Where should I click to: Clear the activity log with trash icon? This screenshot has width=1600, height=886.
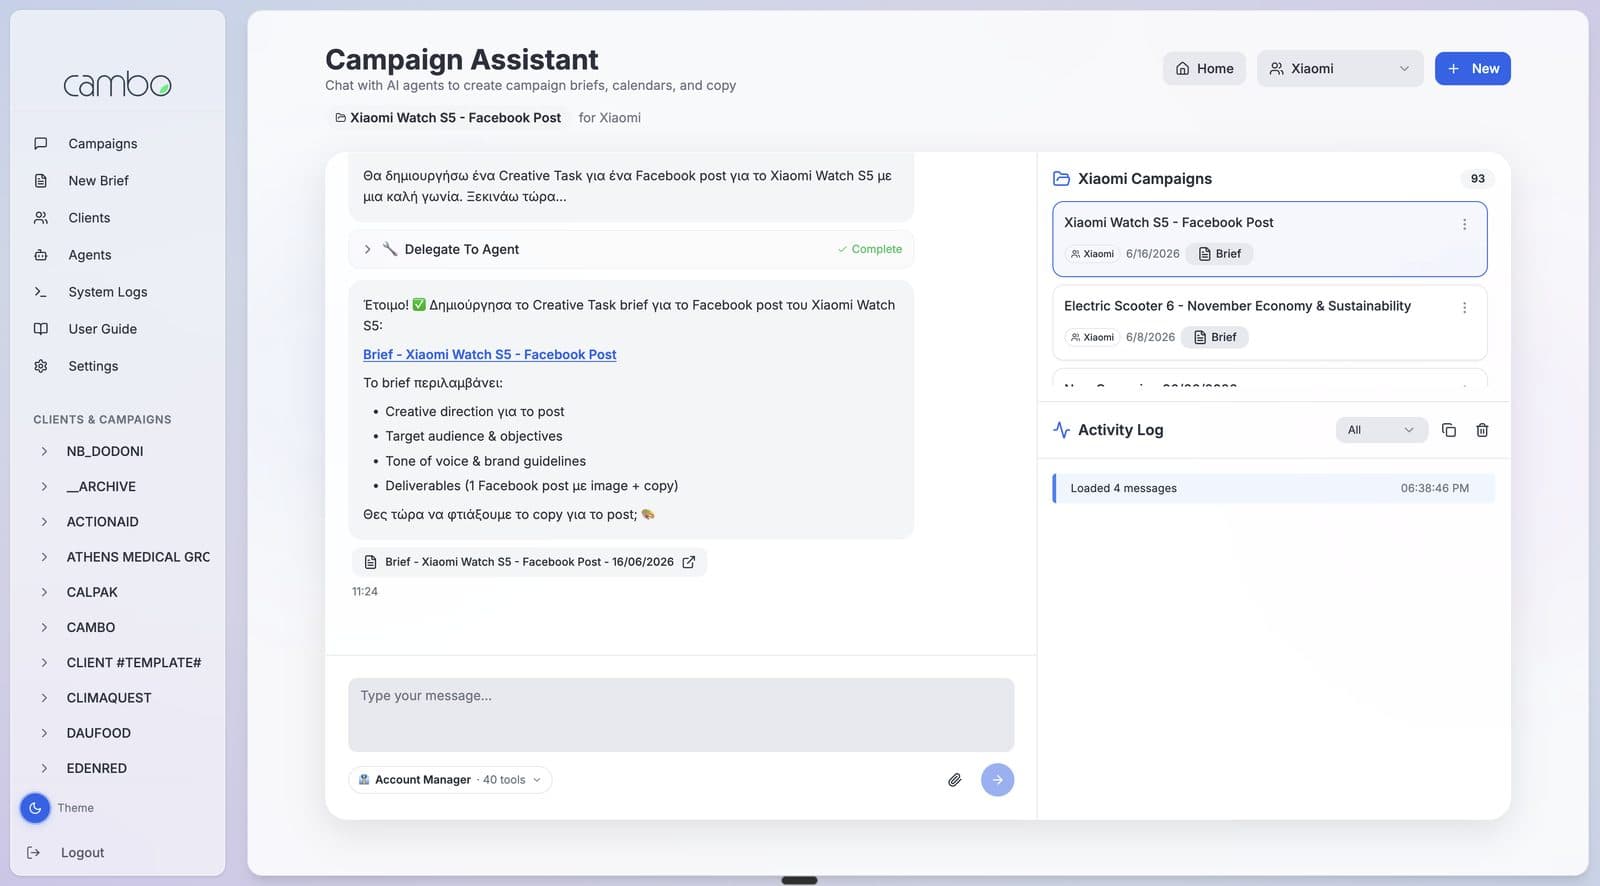coord(1482,430)
